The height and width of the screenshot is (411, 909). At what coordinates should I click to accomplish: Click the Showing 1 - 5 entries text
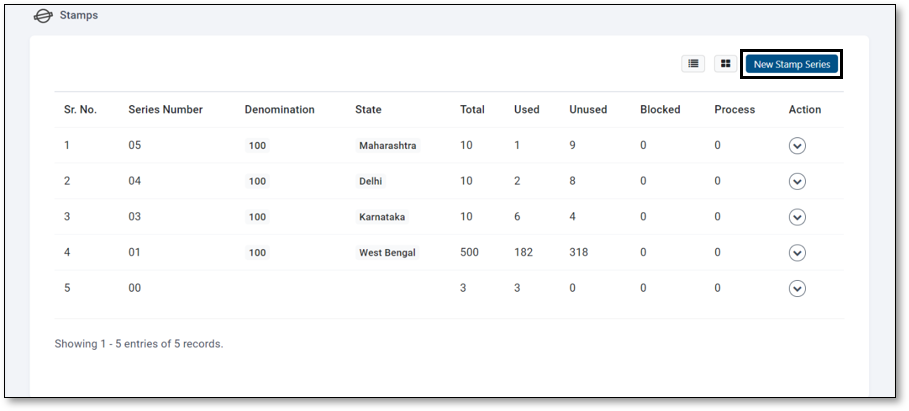pyautogui.click(x=139, y=344)
